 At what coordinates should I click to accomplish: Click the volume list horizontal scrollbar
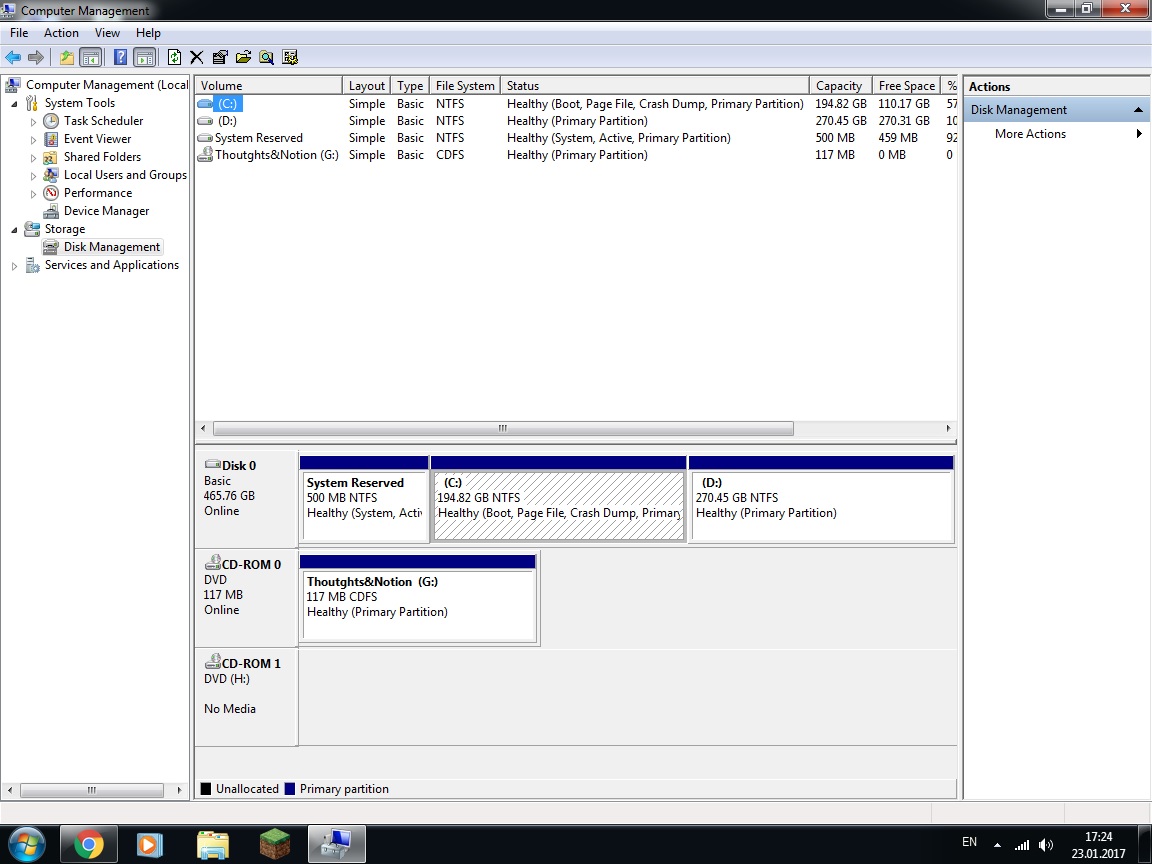click(x=503, y=428)
